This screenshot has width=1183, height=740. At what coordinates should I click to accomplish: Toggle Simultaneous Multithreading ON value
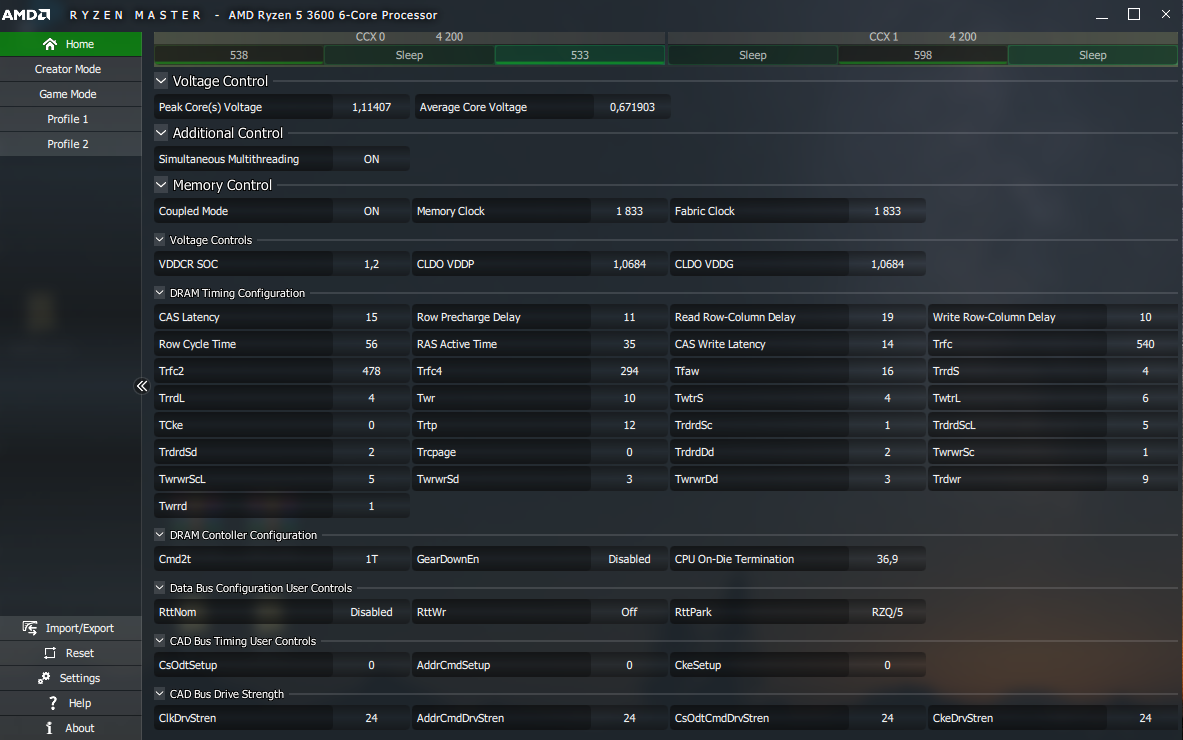(x=371, y=159)
